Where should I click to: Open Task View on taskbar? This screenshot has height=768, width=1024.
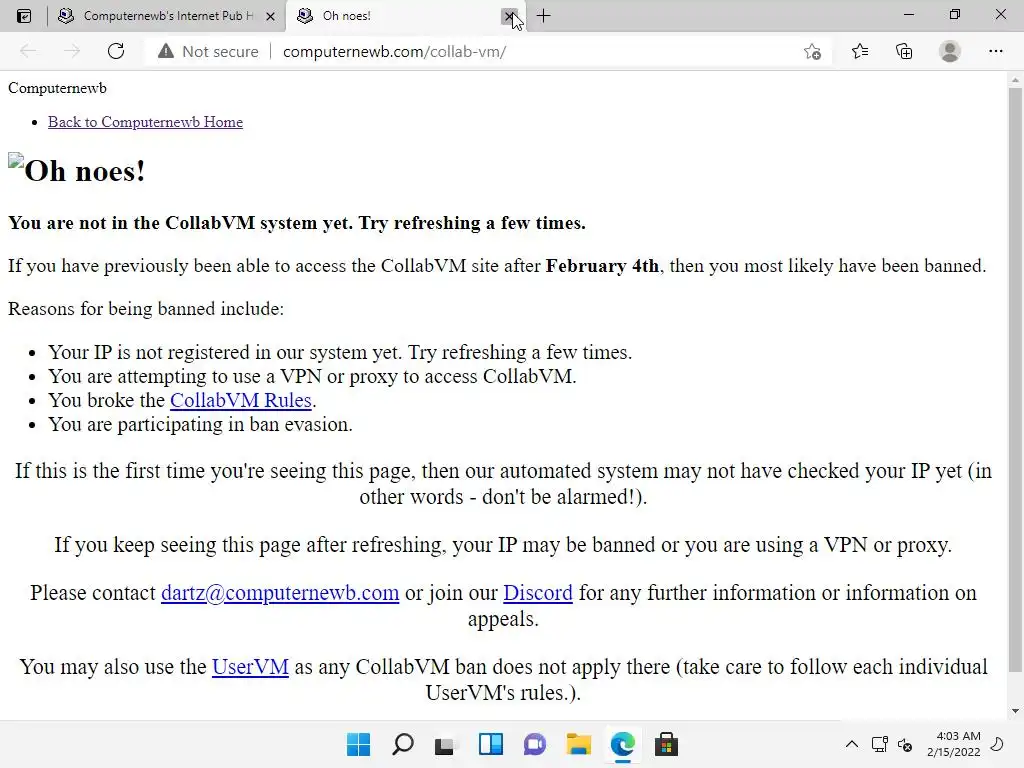(446, 744)
